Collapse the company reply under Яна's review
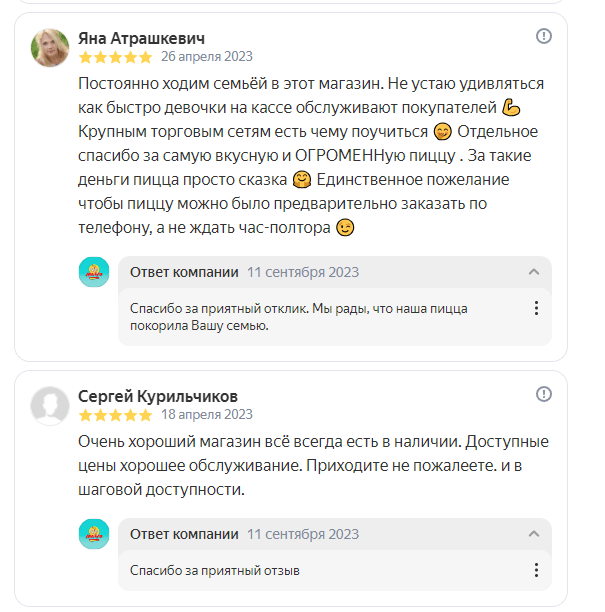The height and width of the screenshot is (612, 605). click(534, 272)
